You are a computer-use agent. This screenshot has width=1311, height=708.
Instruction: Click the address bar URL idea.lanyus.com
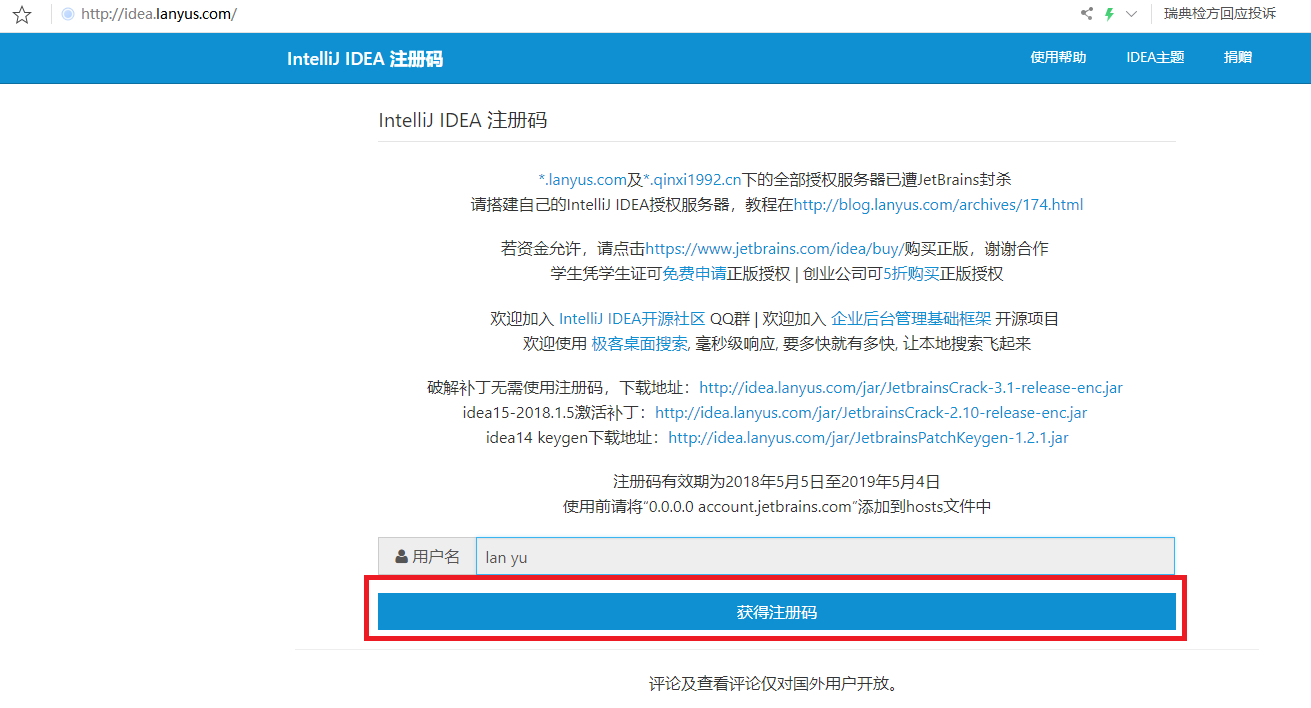coord(159,15)
